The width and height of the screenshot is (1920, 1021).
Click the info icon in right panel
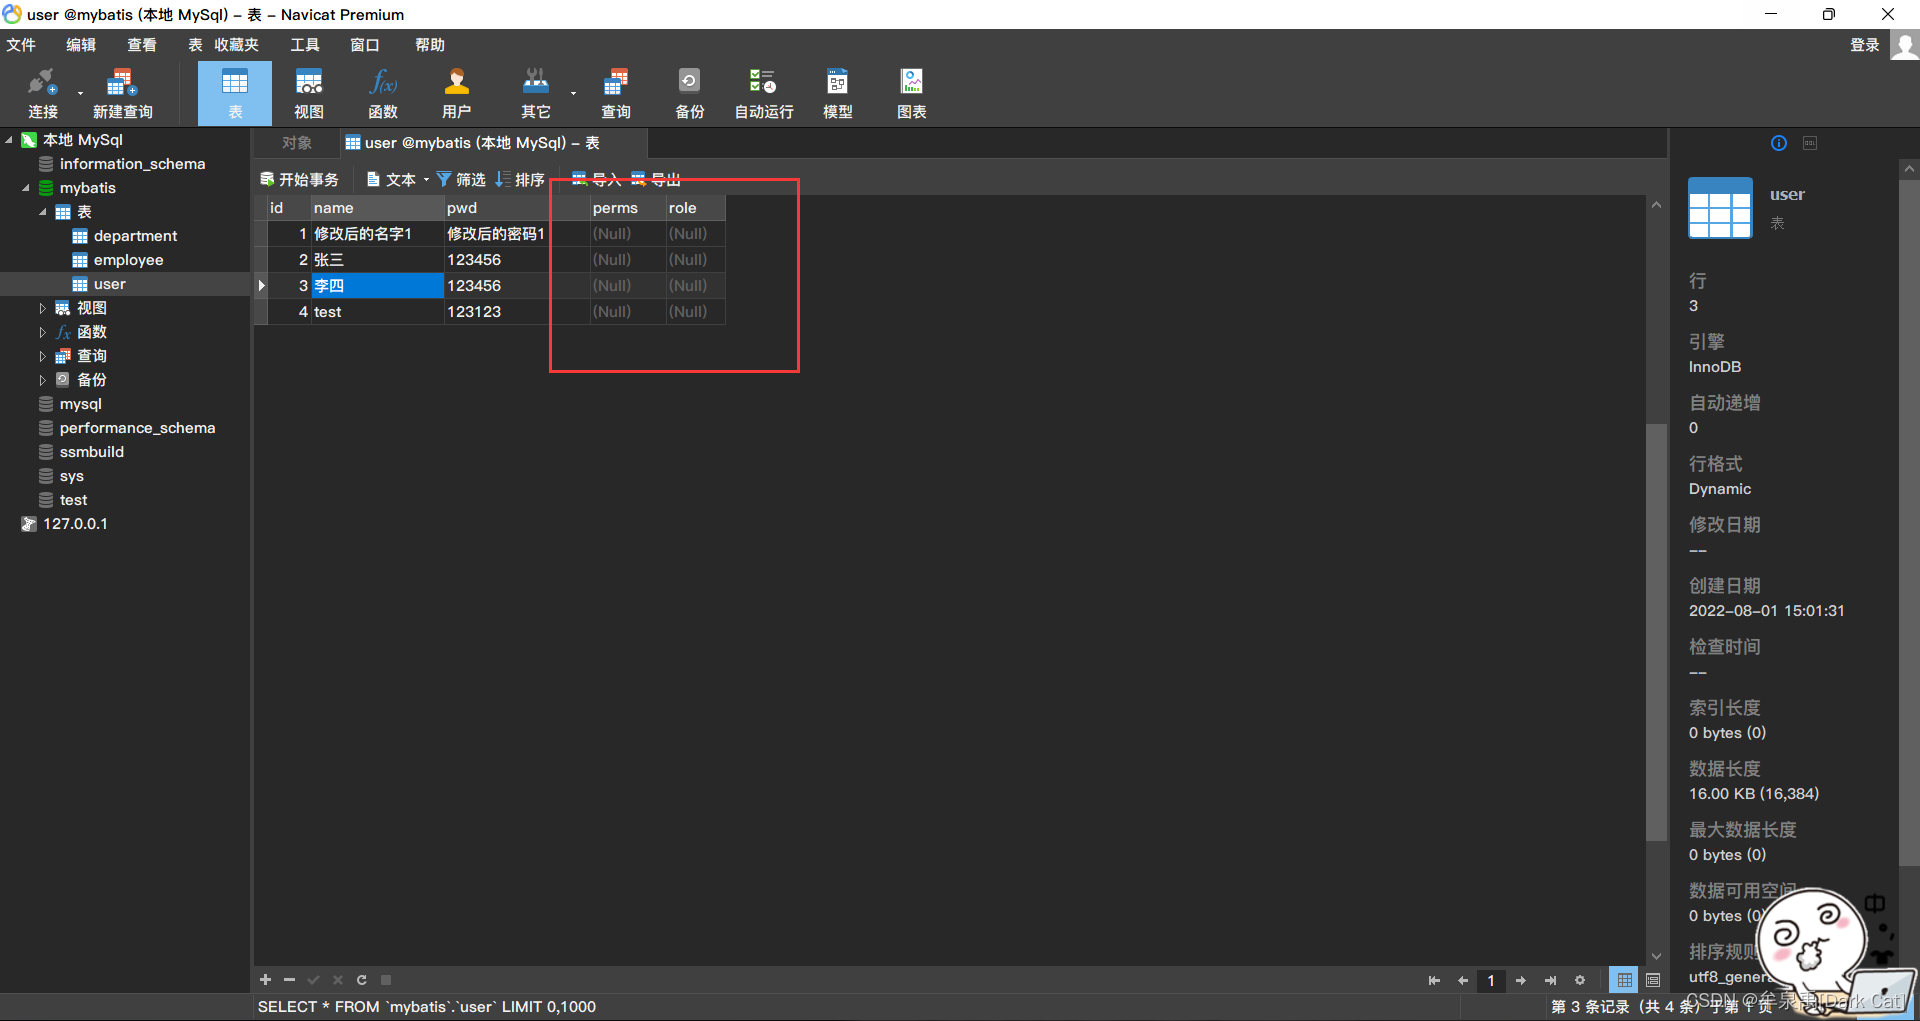(x=1779, y=143)
